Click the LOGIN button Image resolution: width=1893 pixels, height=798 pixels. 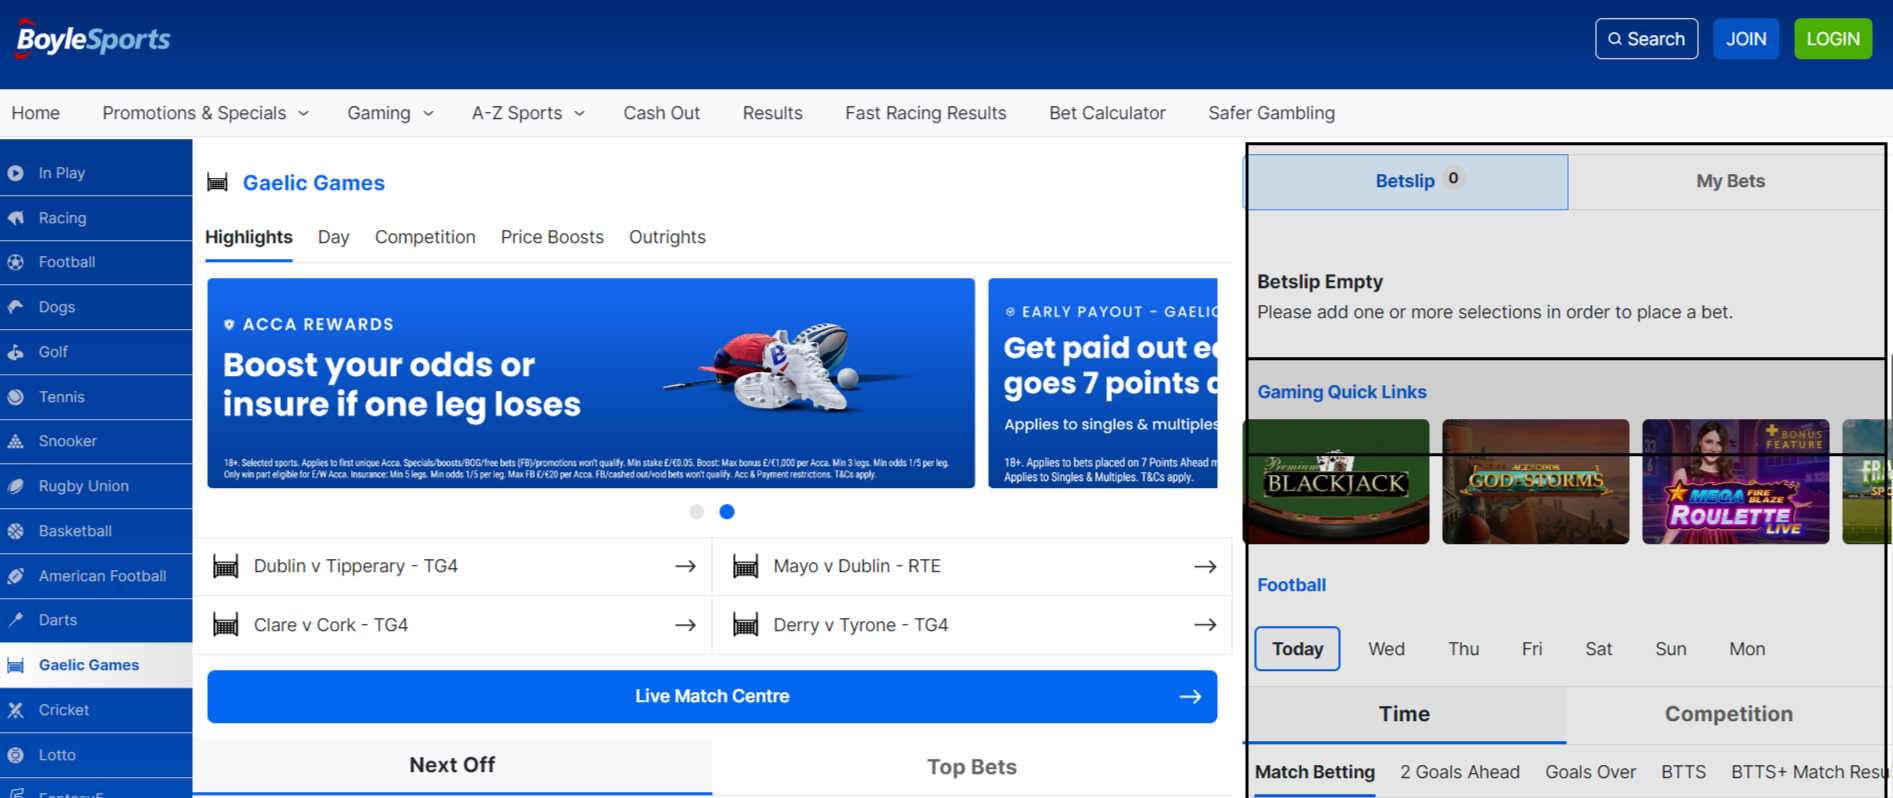(x=1833, y=39)
